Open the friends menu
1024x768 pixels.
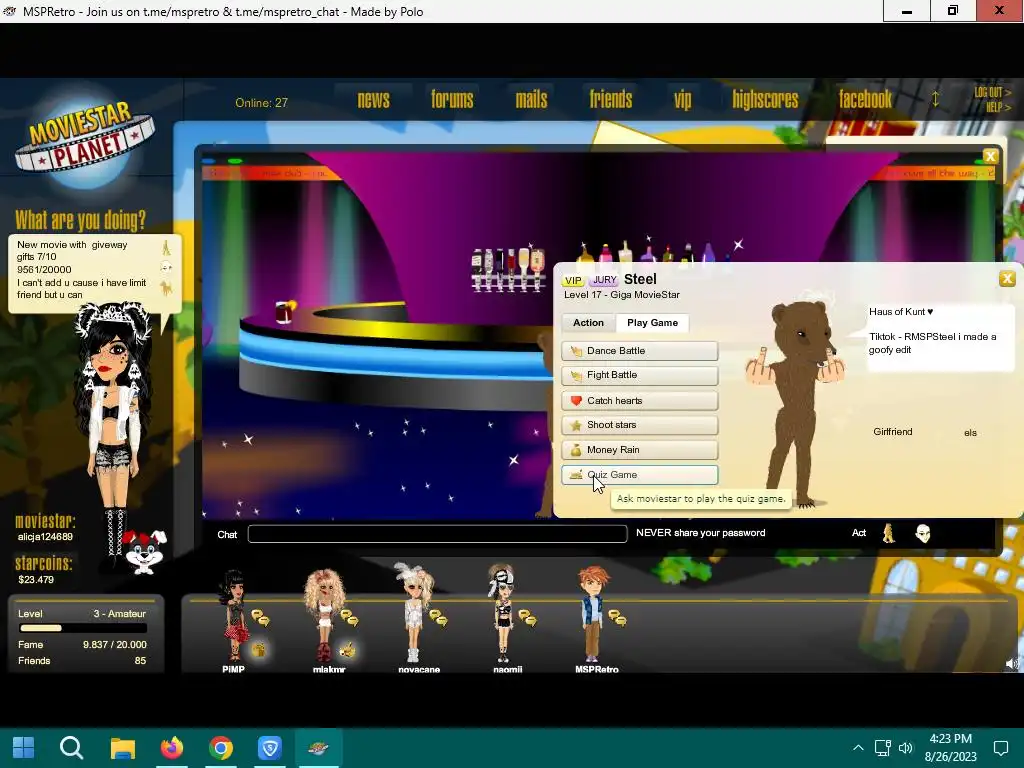(611, 100)
